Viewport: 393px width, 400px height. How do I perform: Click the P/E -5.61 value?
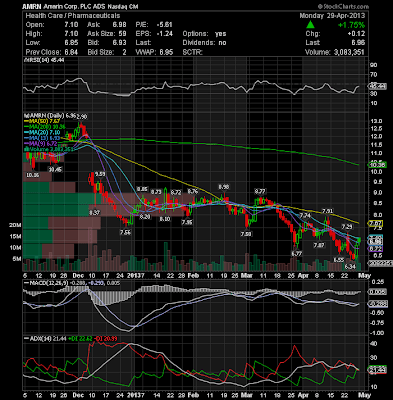click(165, 25)
